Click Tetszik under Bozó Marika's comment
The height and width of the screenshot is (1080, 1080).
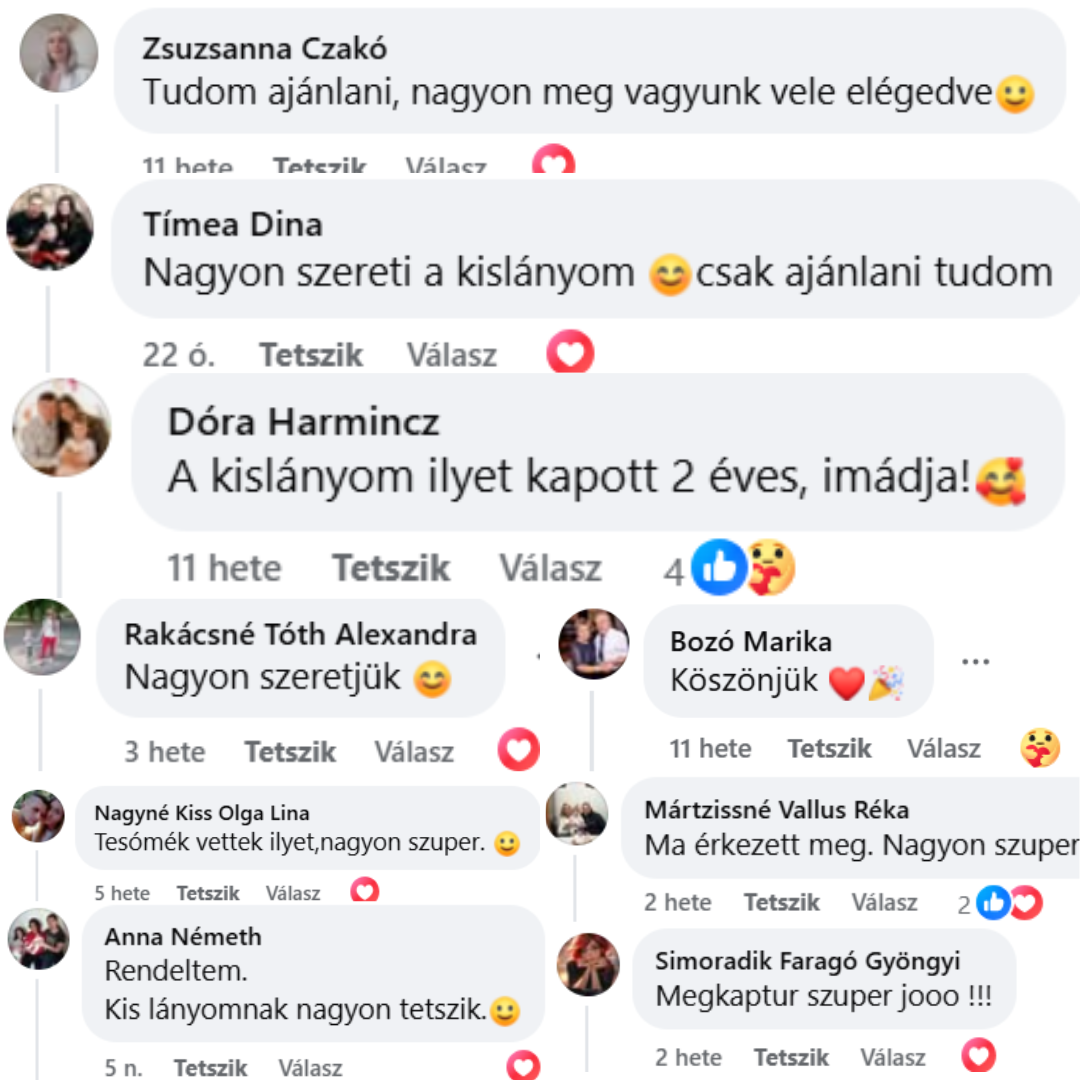pyautogui.click(x=829, y=749)
